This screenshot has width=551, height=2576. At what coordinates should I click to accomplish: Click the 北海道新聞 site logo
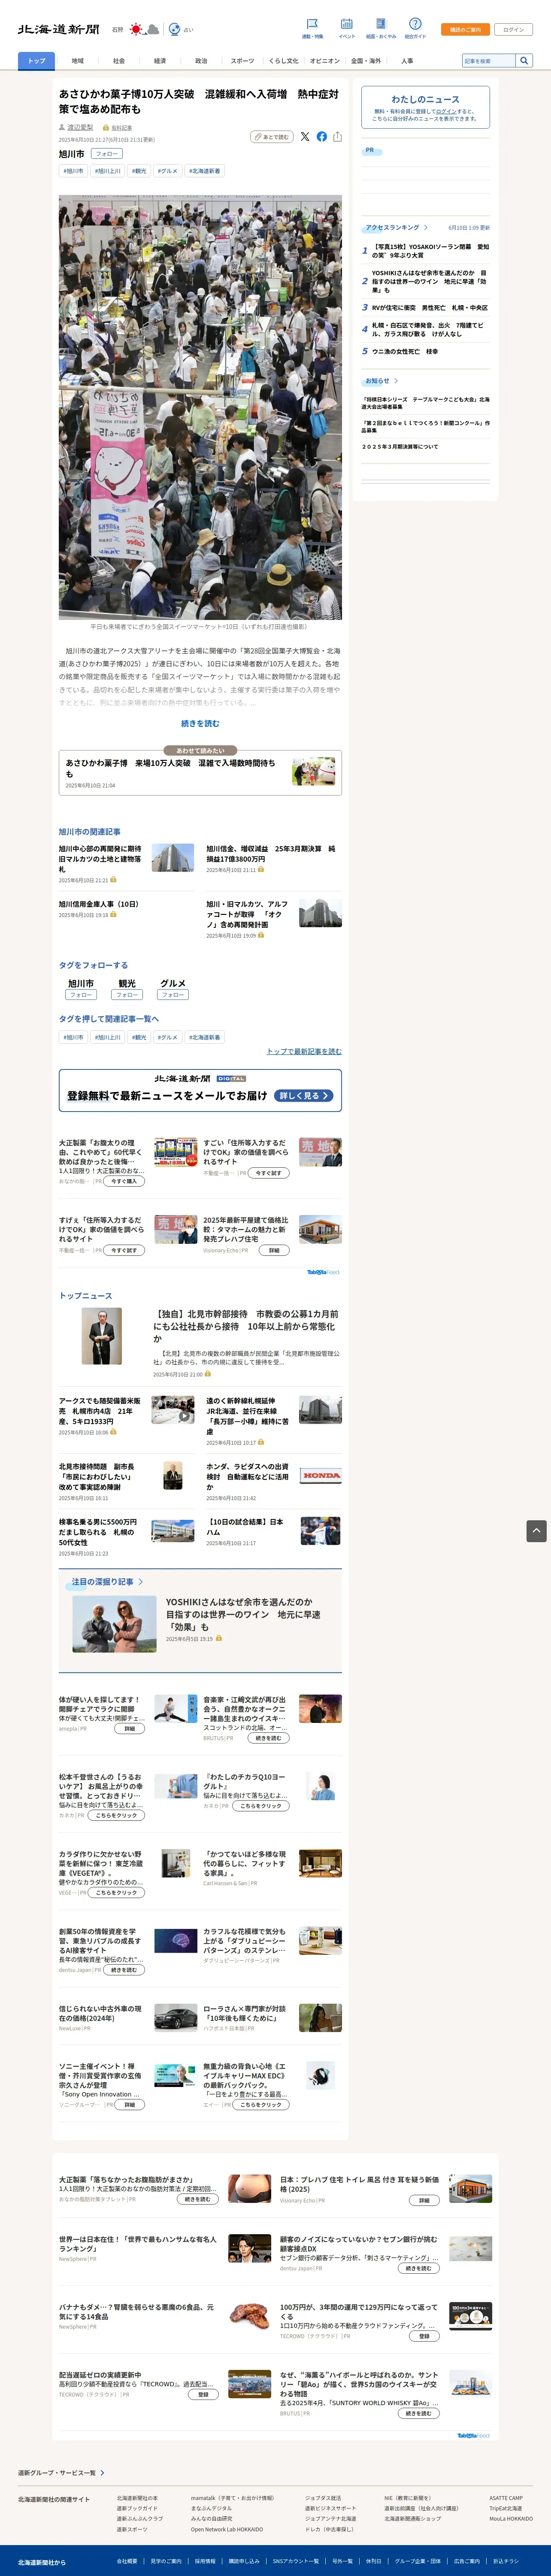[x=58, y=30]
